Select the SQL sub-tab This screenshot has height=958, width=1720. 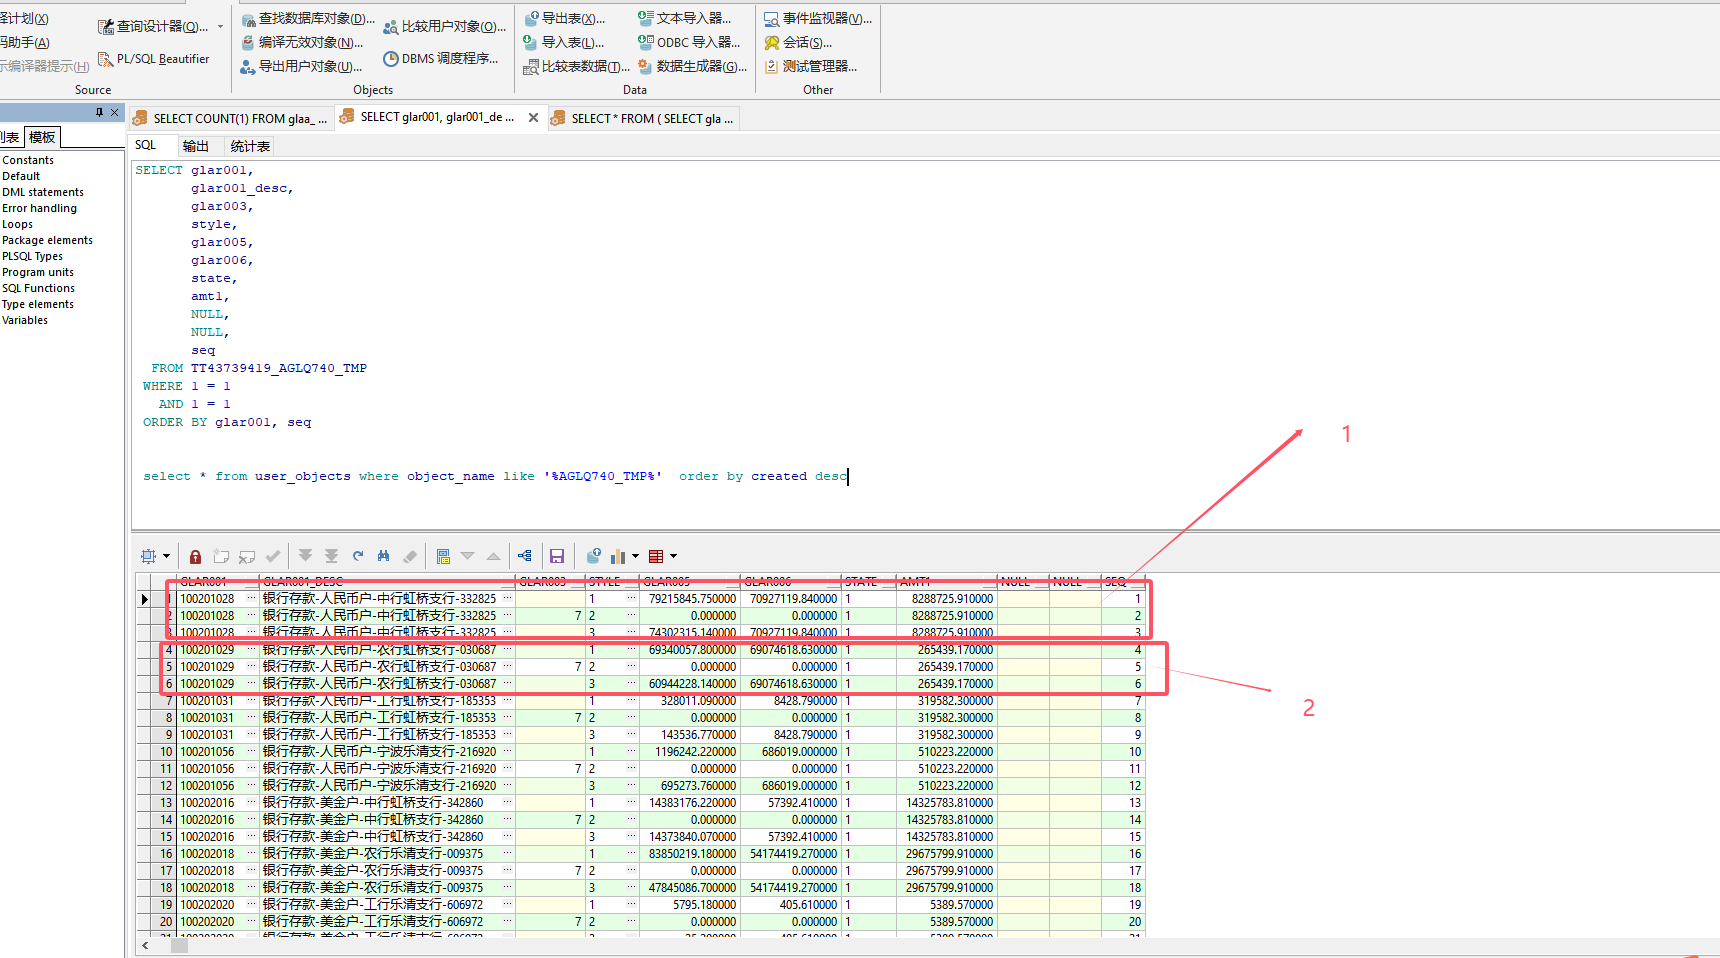pos(146,145)
